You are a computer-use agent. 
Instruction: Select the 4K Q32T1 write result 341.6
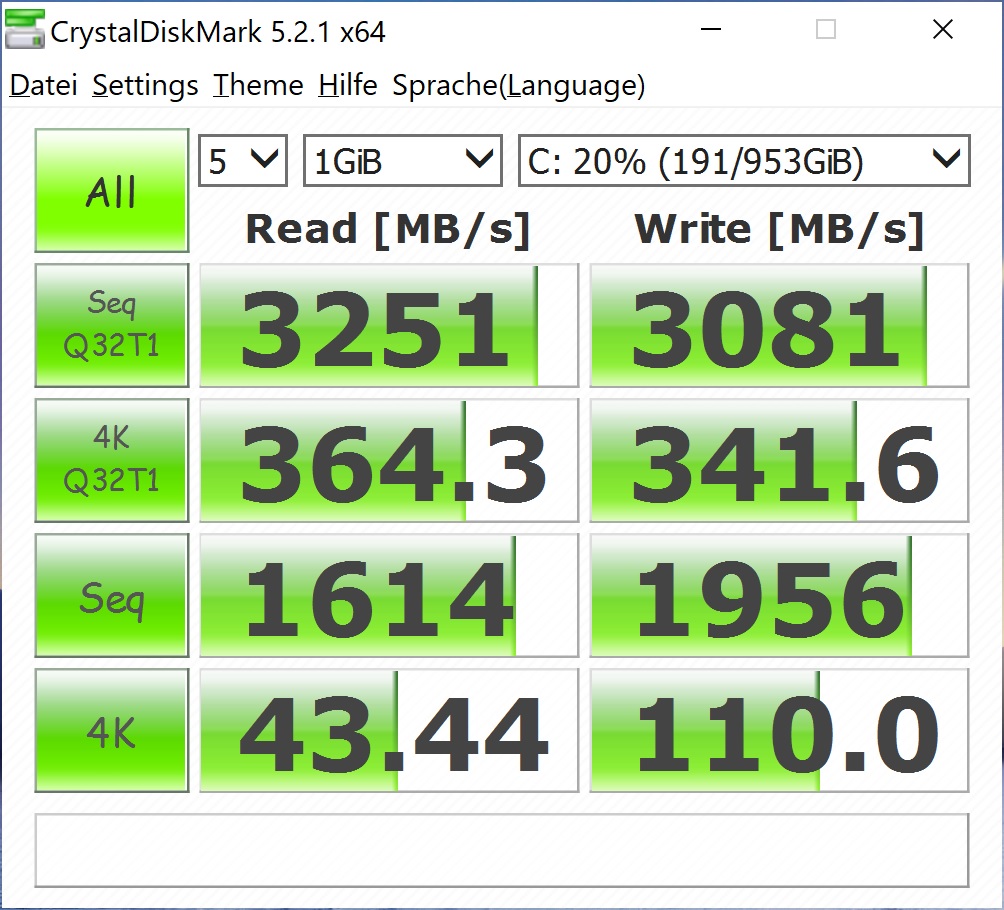(x=779, y=460)
